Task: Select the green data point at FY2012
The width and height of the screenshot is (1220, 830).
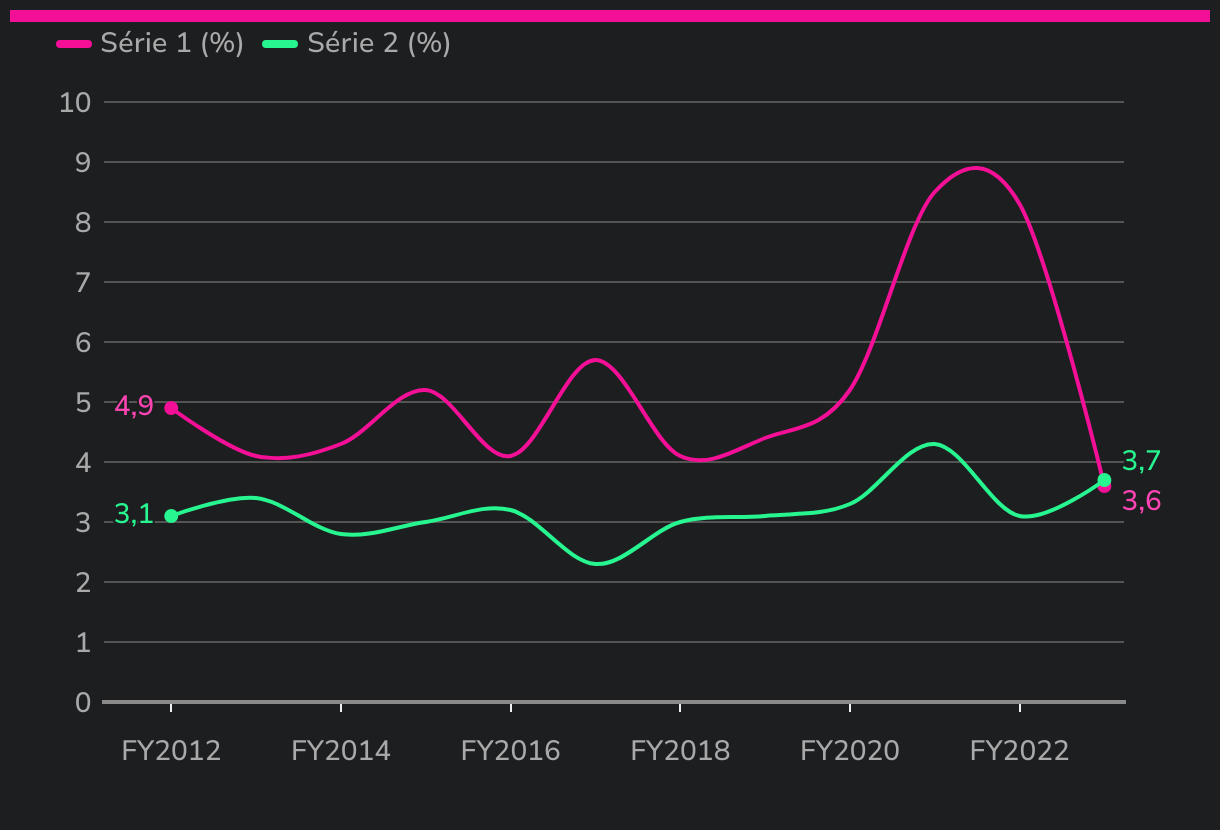Action: click(x=171, y=516)
